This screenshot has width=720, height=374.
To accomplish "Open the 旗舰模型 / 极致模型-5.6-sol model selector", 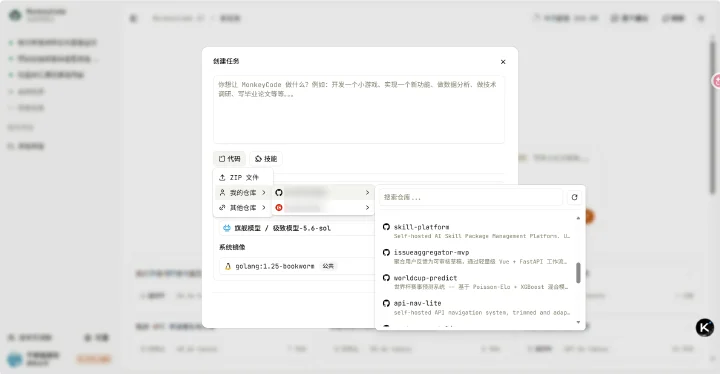I will click(x=298, y=228).
